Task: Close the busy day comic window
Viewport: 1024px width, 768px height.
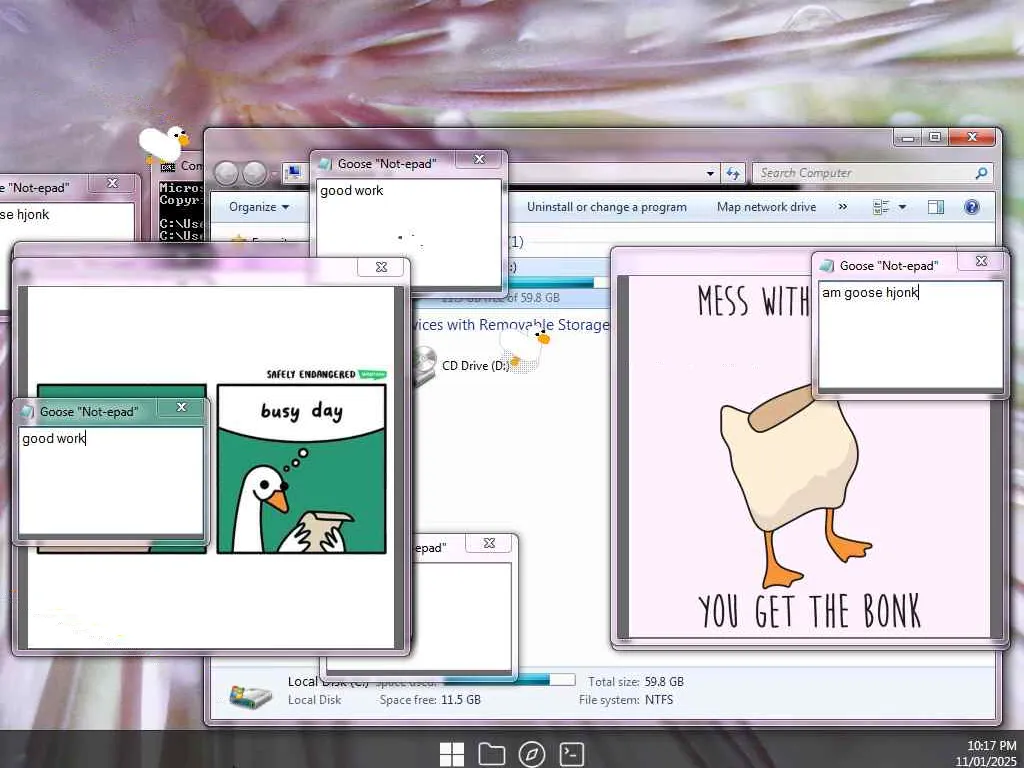Action: [381, 267]
